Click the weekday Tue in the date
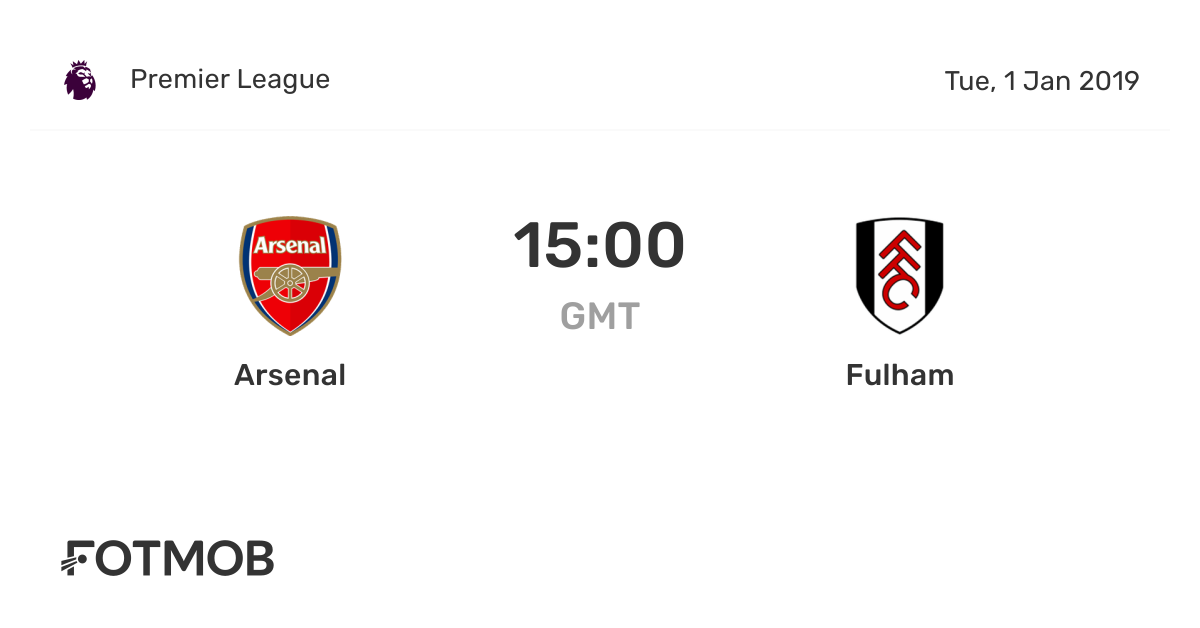Image resolution: width=1200 pixels, height=628 pixels. point(966,81)
